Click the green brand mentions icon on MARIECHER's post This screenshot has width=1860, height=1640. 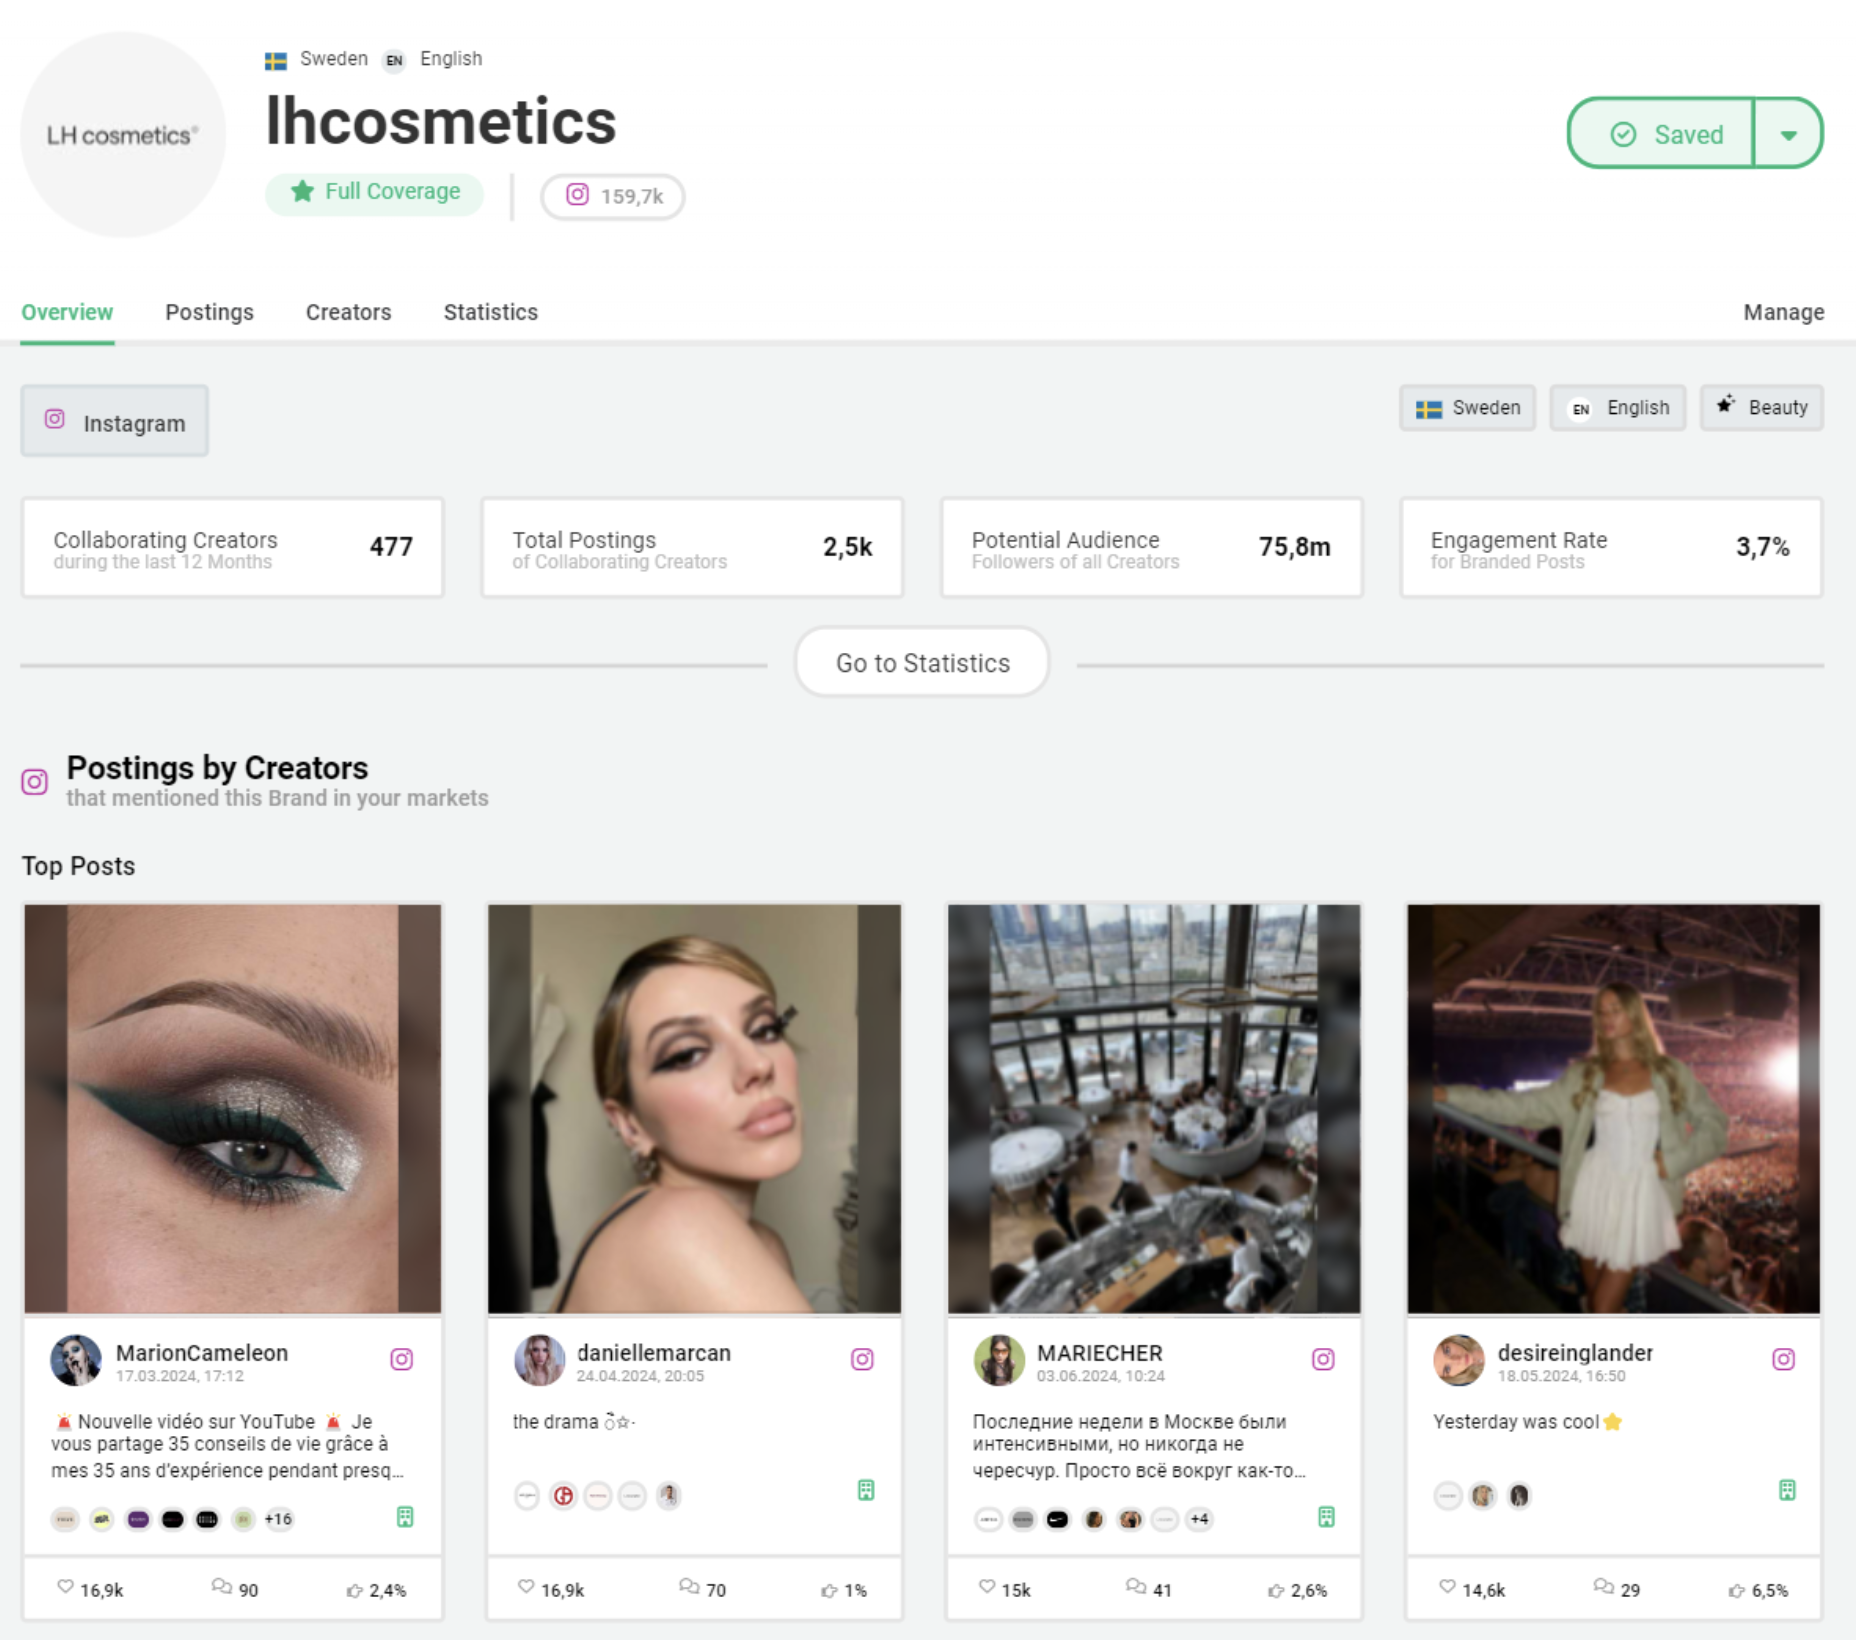[1324, 1518]
